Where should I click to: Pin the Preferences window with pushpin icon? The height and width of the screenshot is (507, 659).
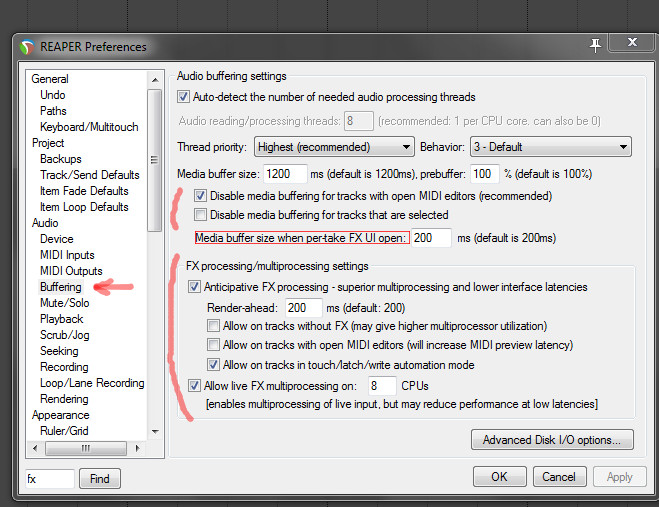click(x=595, y=45)
